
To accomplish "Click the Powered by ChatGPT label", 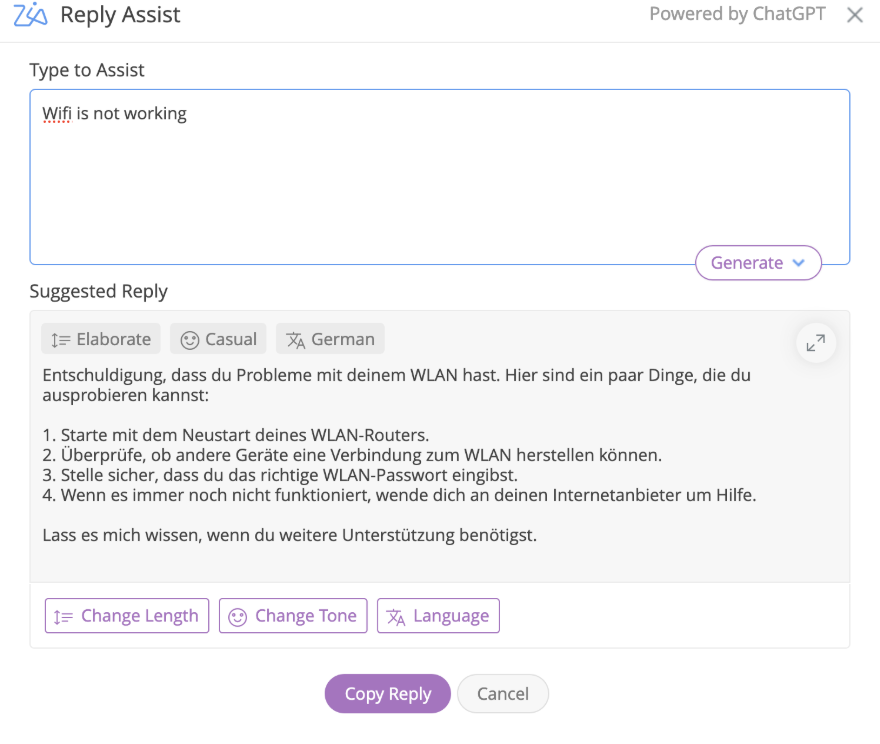I will 737,15.
